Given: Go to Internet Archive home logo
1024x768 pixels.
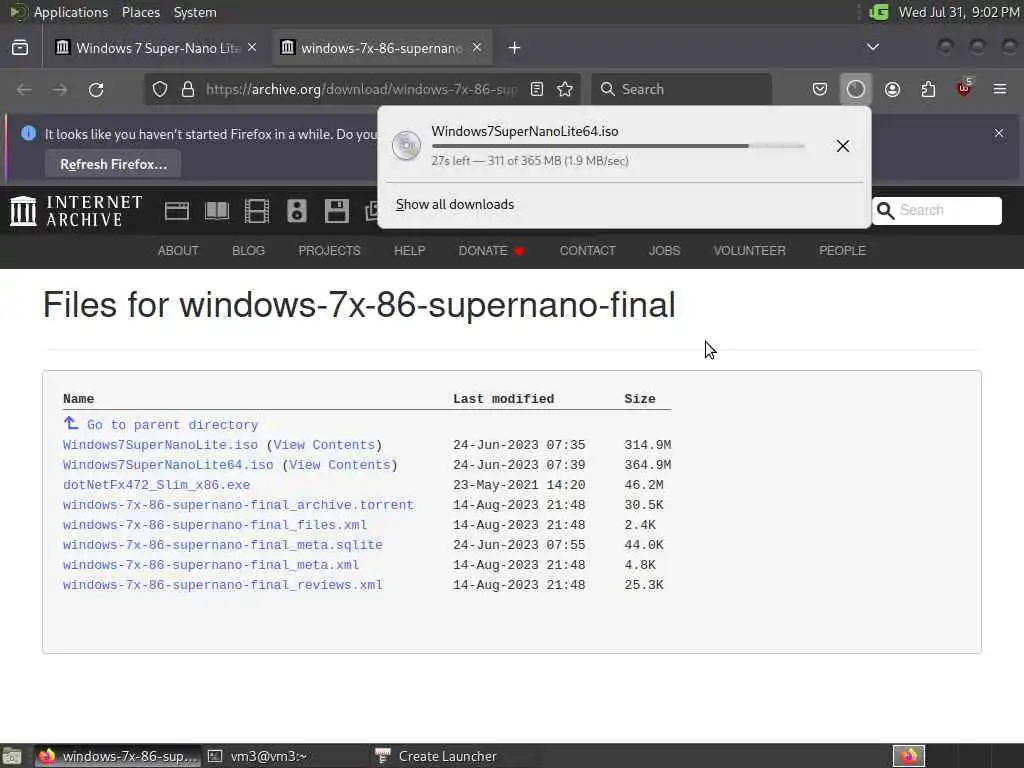Looking at the screenshot, I should tap(76, 211).
